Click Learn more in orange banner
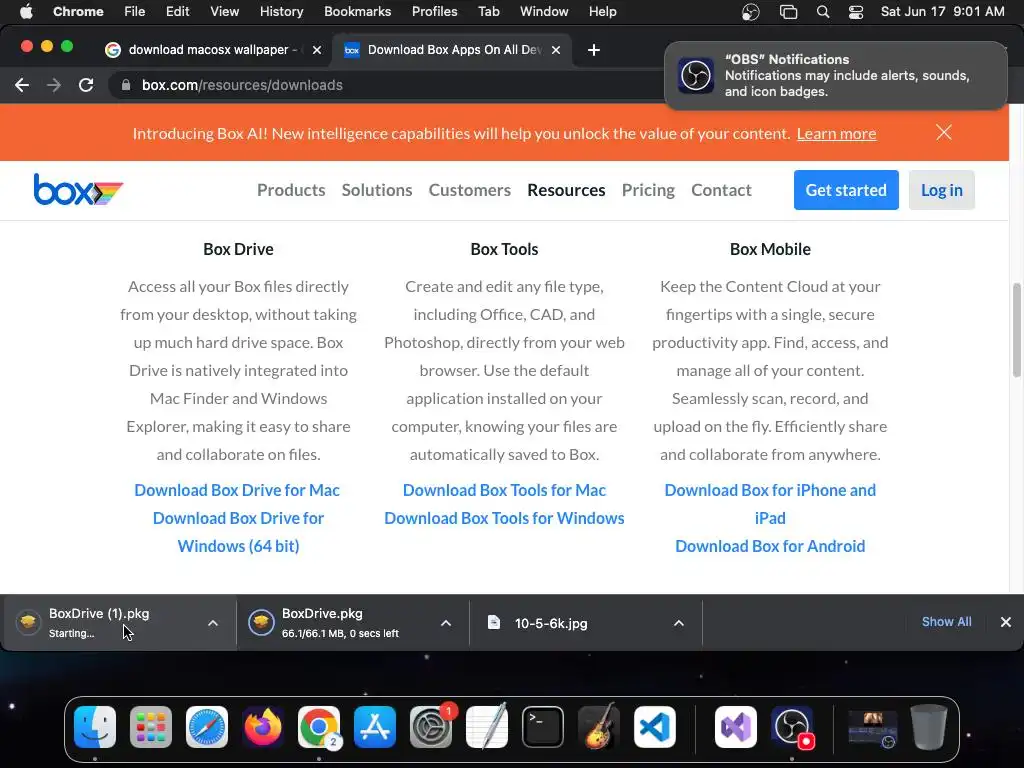The width and height of the screenshot is (1024, 768). [x=836, y=133]
